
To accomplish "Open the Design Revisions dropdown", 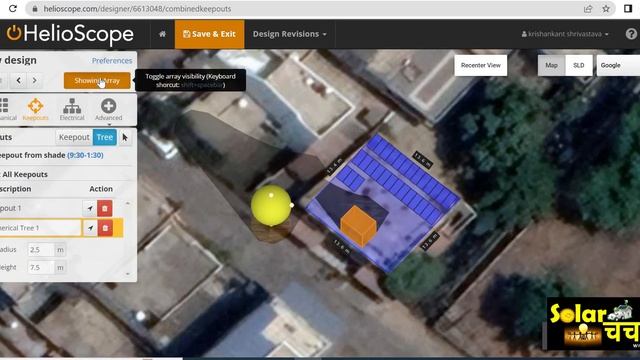I will pyautogui.click(x=289, y=34).
